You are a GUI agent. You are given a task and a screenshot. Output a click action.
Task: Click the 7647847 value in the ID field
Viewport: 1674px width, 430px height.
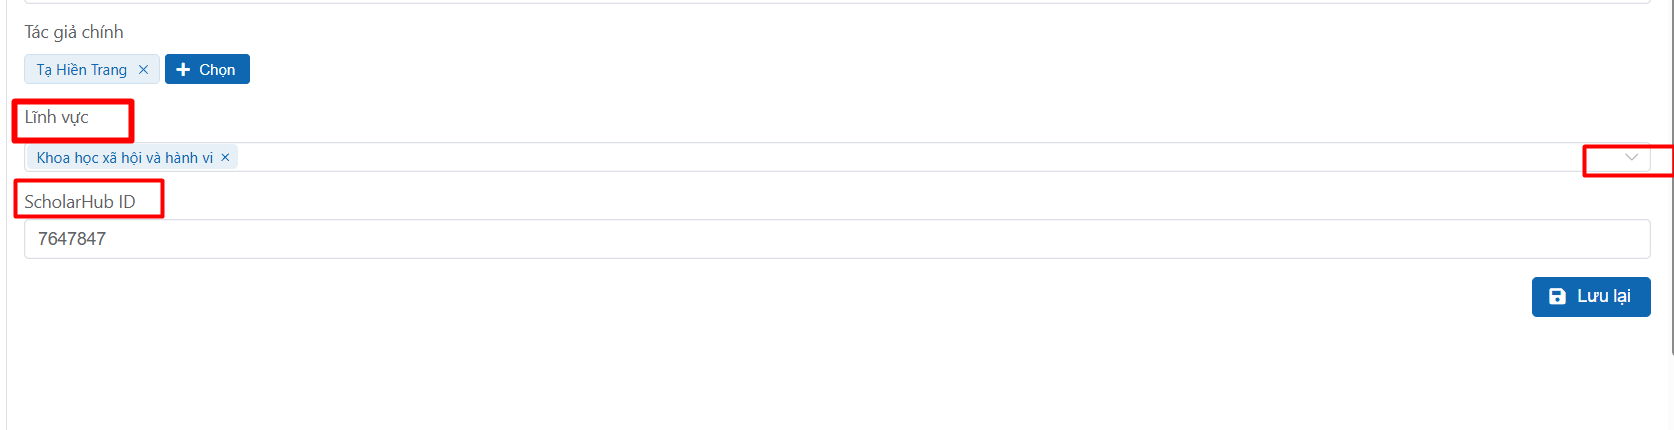[72, 239]
